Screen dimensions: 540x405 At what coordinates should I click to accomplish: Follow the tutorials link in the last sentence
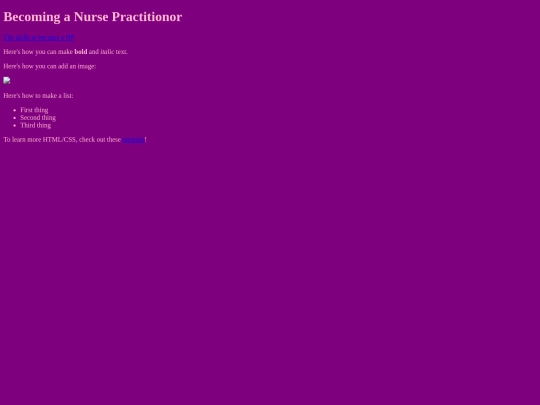click(133, 139)
